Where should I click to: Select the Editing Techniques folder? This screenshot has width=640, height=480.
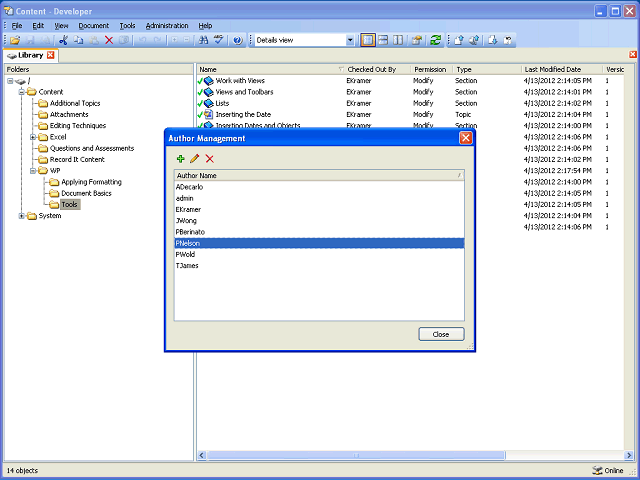[x=78, y=126]
